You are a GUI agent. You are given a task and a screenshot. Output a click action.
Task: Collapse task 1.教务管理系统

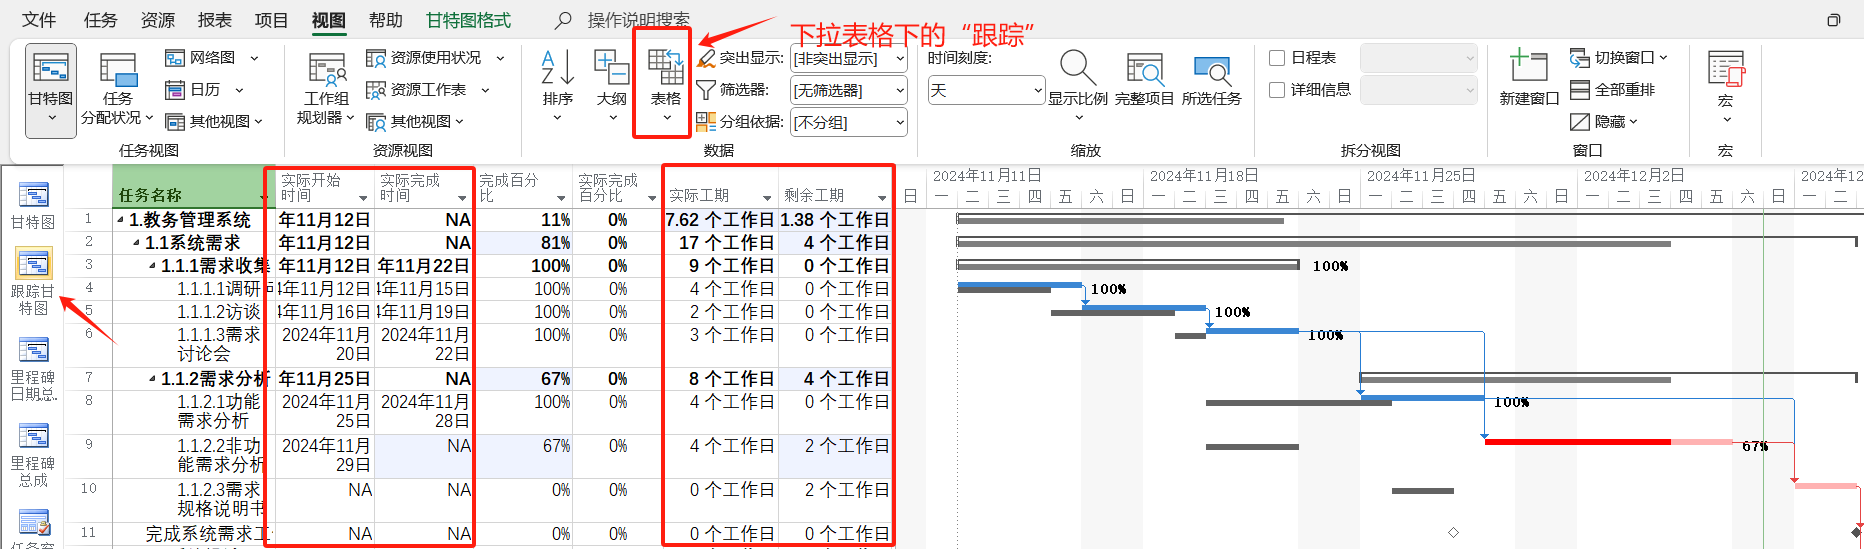tap(121, 220)
